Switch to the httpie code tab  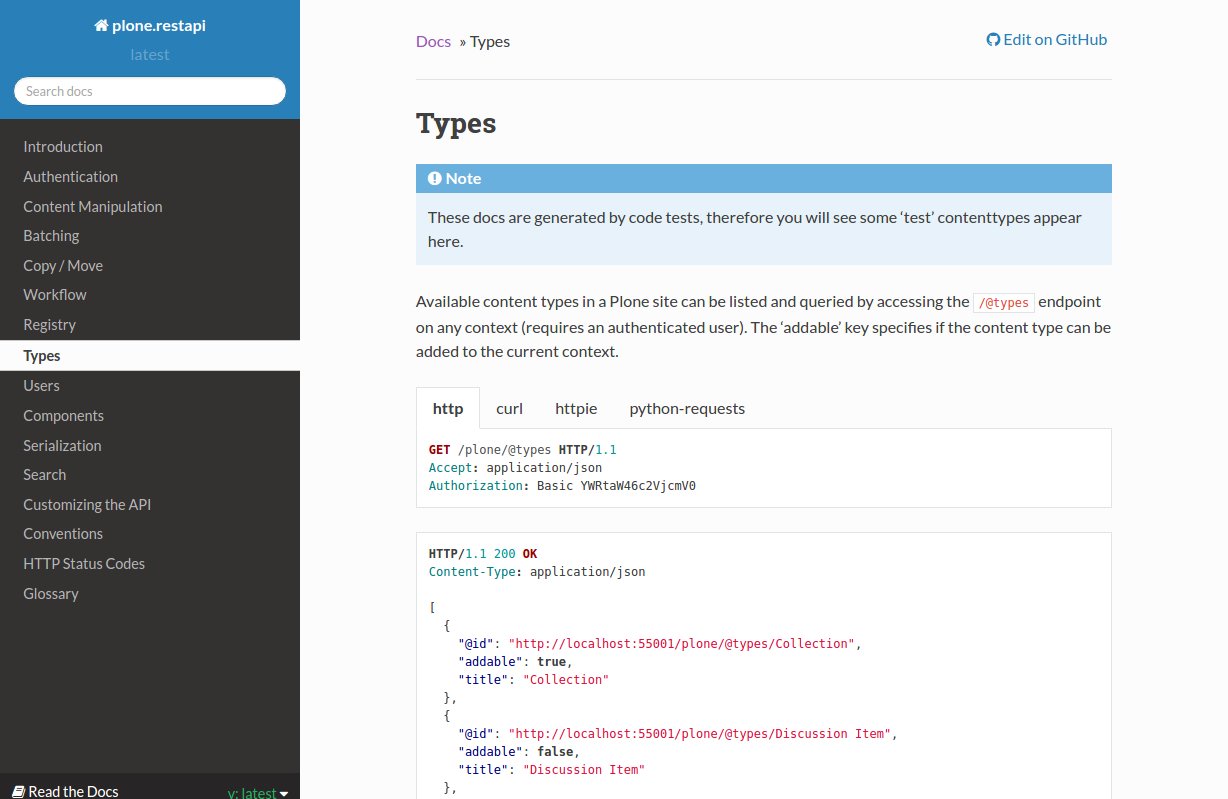[576, 408]
